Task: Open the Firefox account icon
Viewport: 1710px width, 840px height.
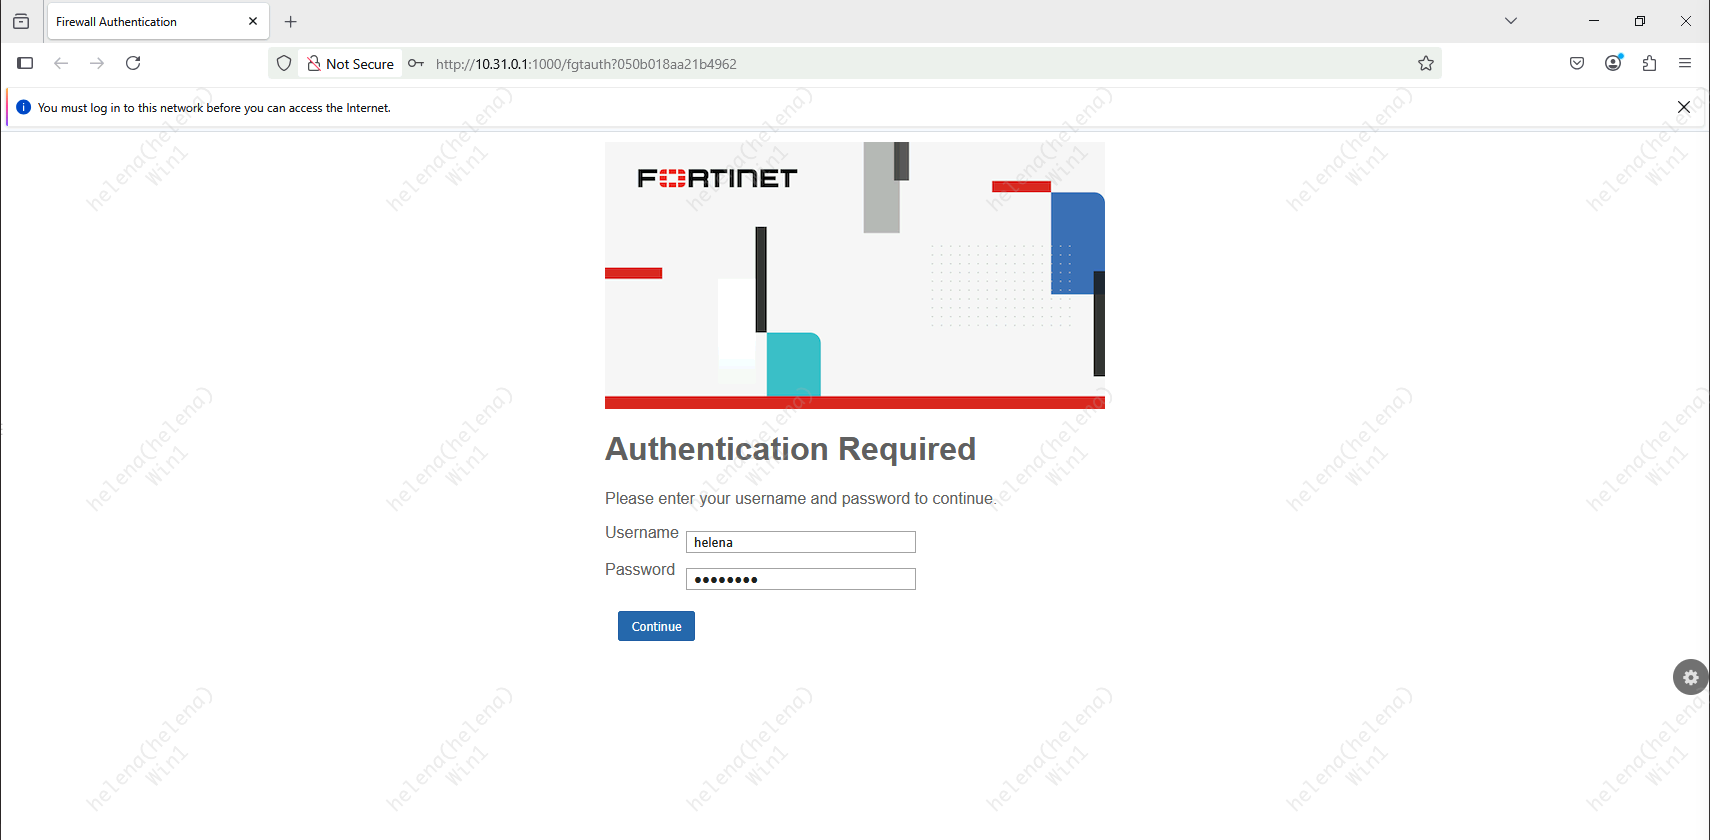Action: click(x=1613, y=63)
